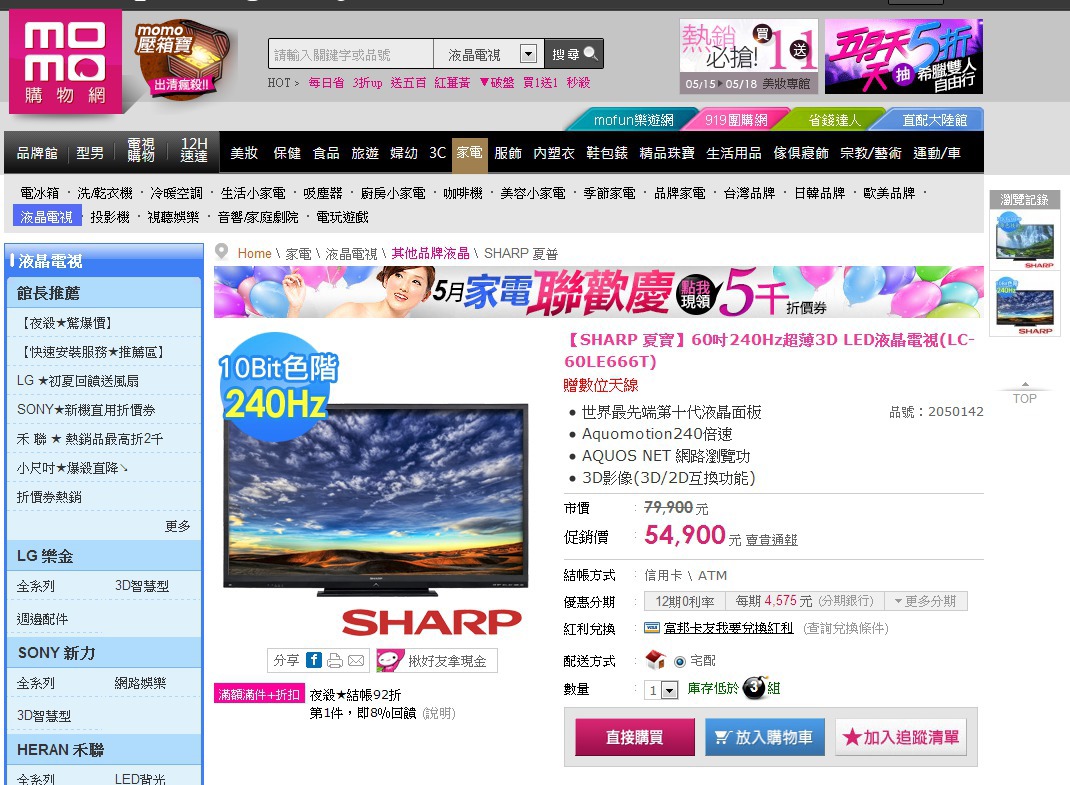Open SONY★新機直用折價券 sidebar link
Image resolution: width=1070 pixels, height=785 pixels.
(x=86, y=410)
